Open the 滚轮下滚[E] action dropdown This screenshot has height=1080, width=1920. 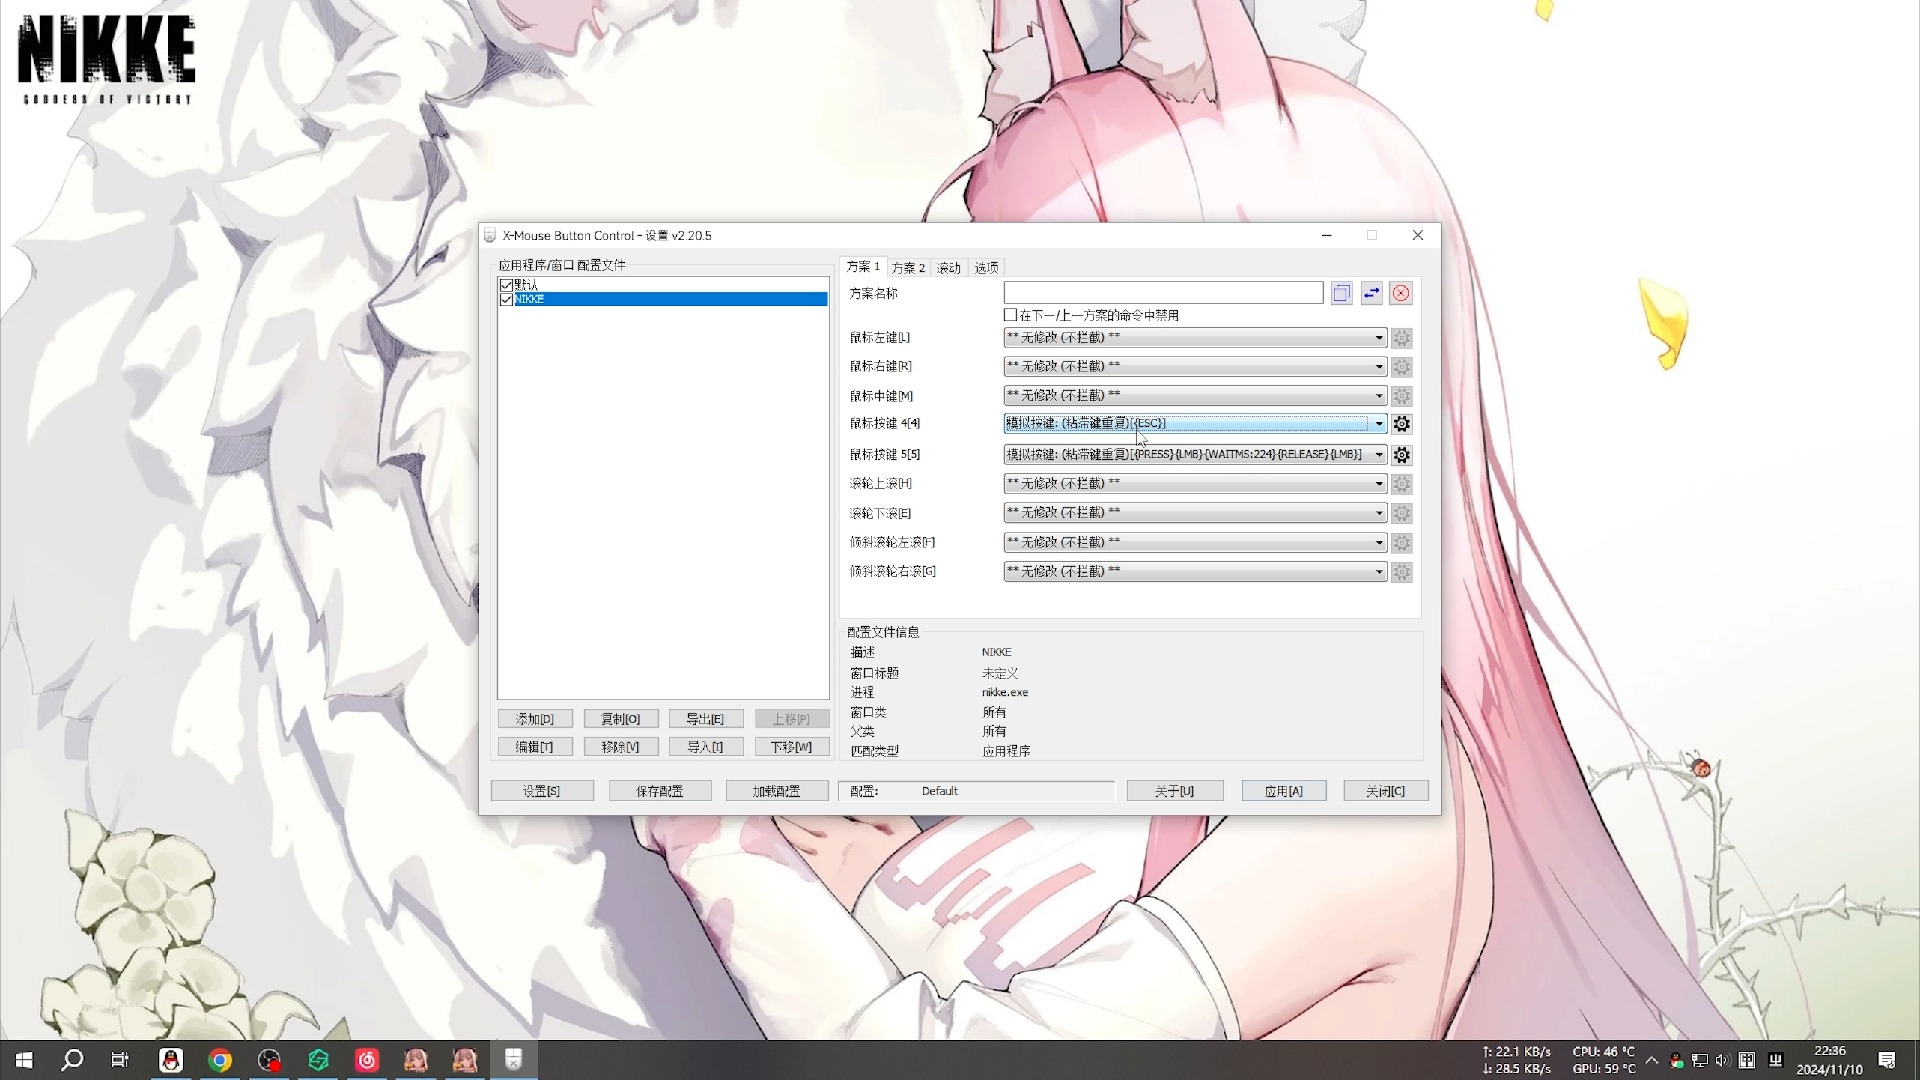pos(1195,513)
